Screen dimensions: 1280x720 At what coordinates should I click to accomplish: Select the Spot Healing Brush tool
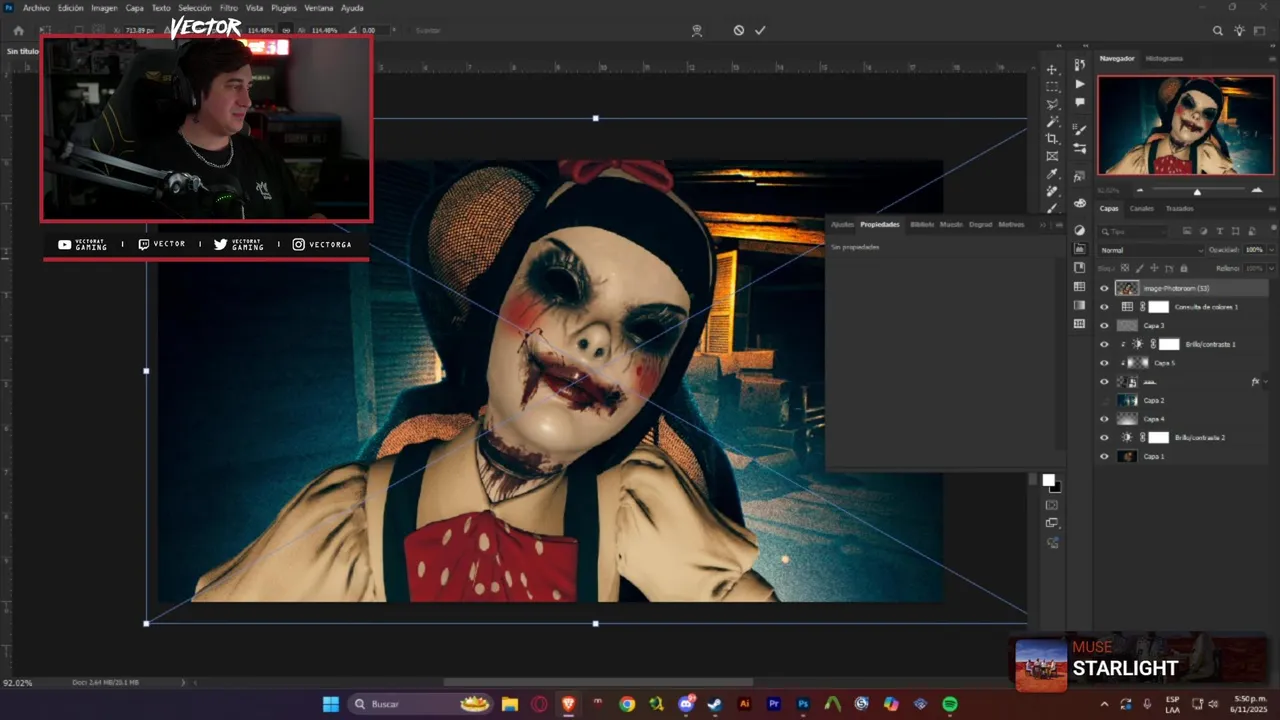1052,191
